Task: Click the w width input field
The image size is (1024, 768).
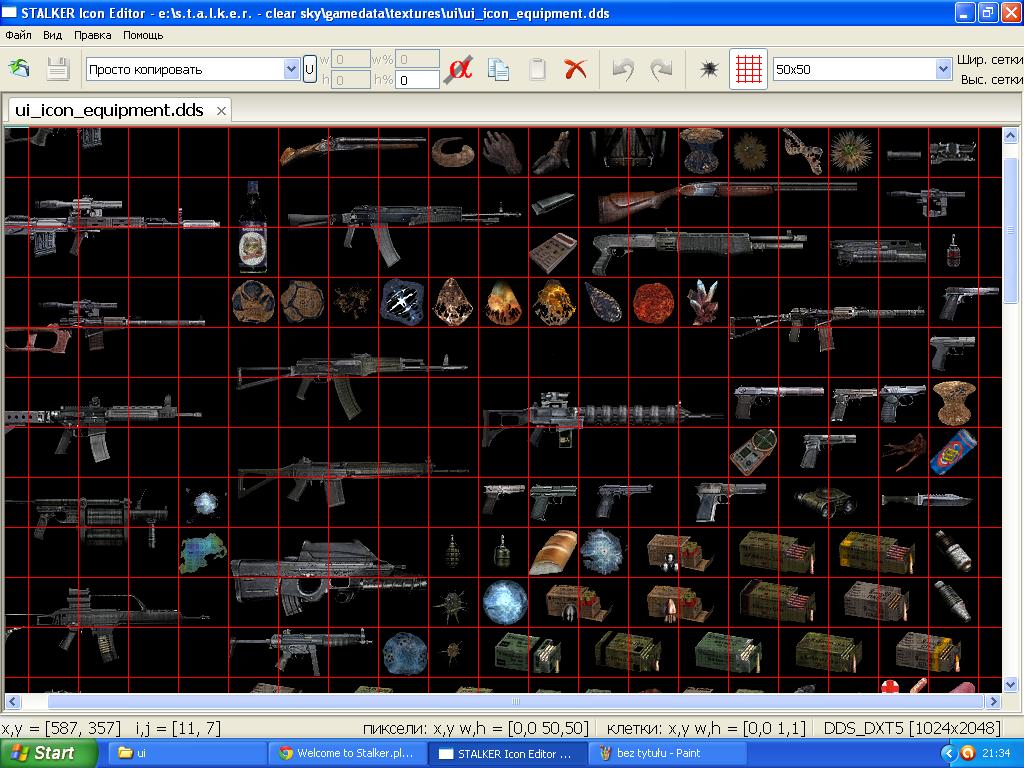Action: pyautogui.click(x=351, y=59)
